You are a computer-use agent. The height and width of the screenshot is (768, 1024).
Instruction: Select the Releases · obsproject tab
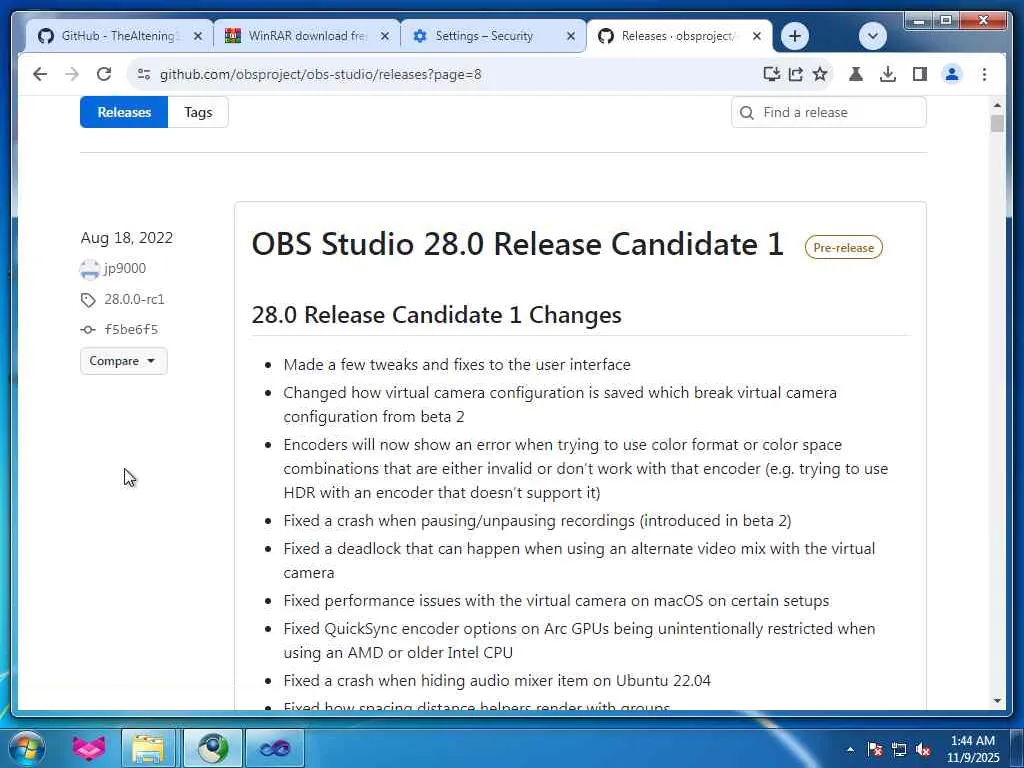677,36
